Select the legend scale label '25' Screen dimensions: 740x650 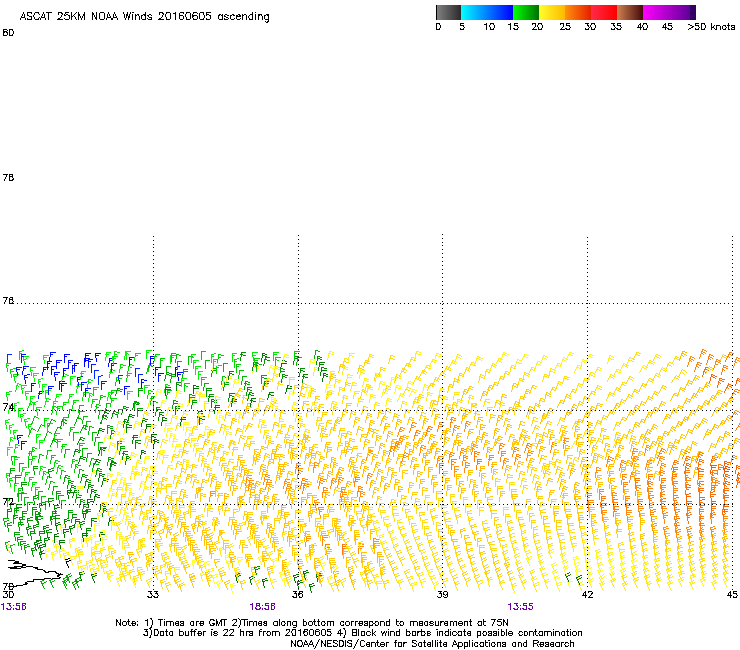click(x=565, y=27)
